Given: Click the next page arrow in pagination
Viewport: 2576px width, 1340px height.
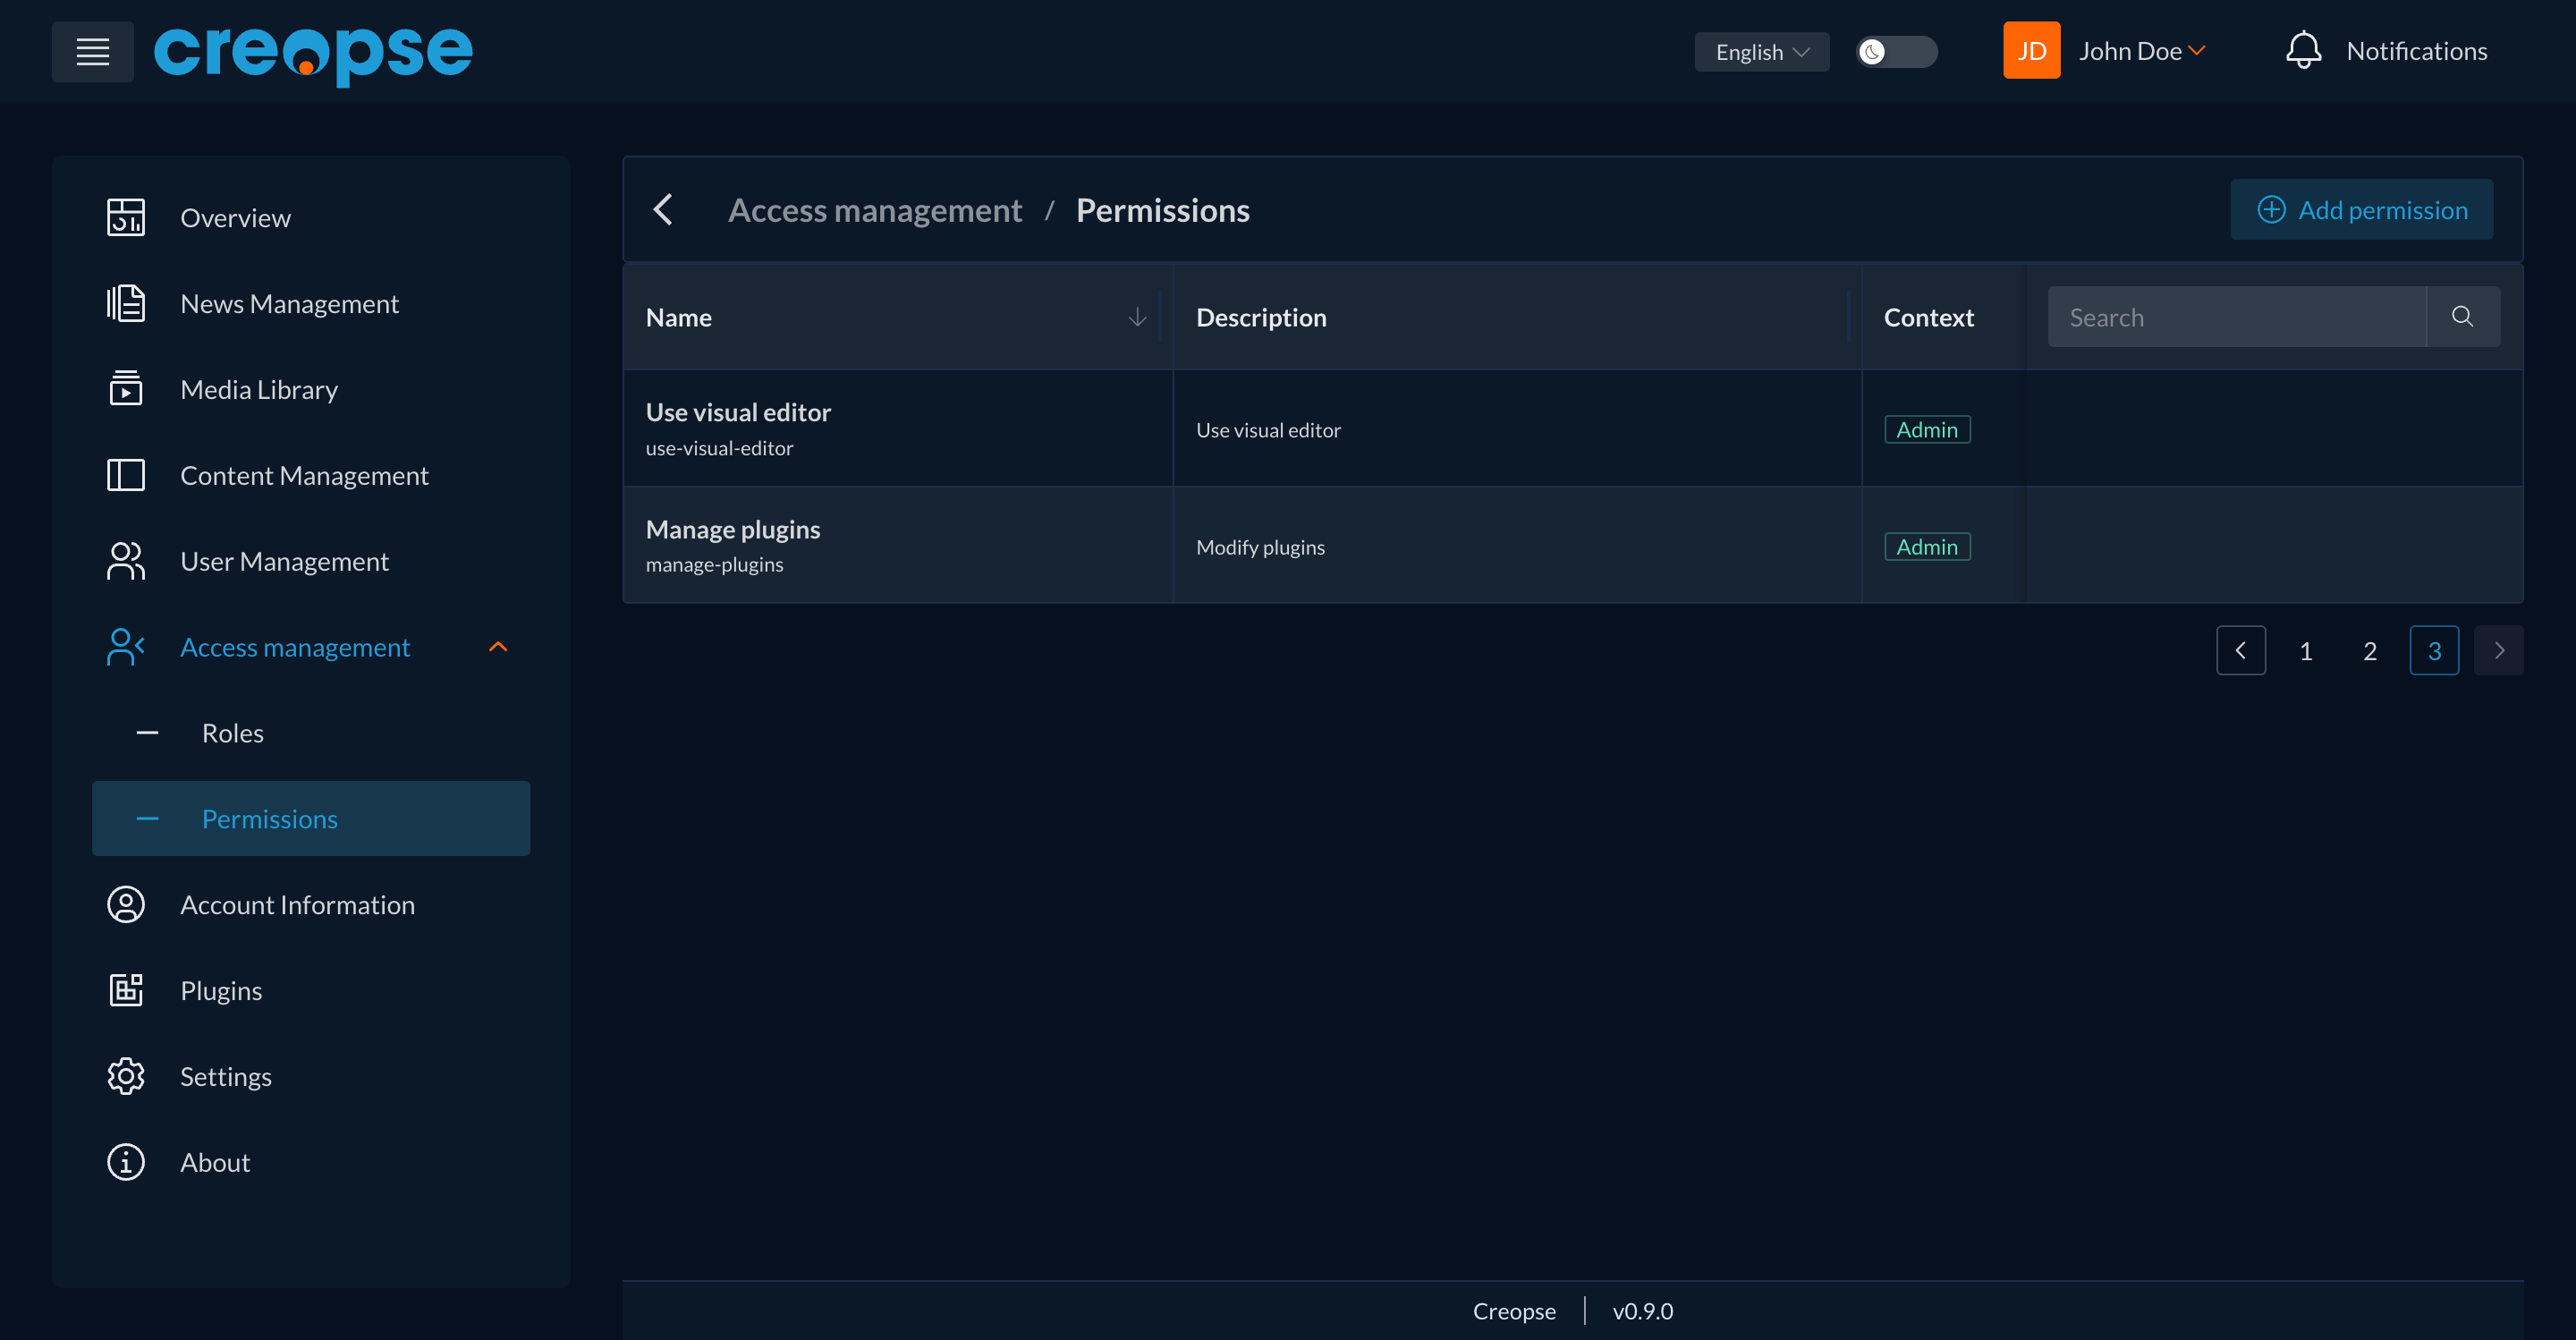Looking at the screenshot, I should (2498, 650).
